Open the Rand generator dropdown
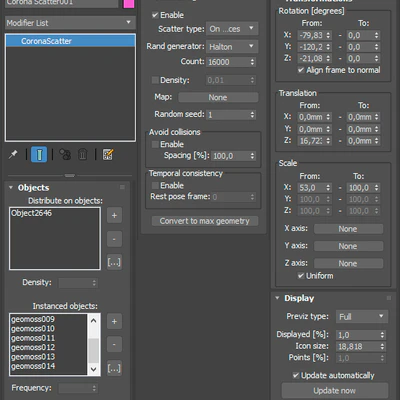 pyautogui.click(x=232, y=47)
